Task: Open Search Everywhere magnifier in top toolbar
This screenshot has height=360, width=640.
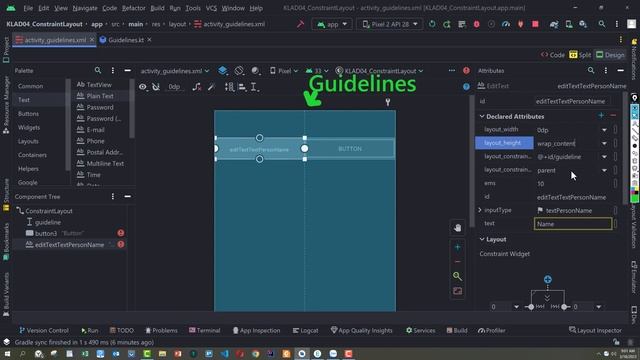Action: click(x=602, y=24)
